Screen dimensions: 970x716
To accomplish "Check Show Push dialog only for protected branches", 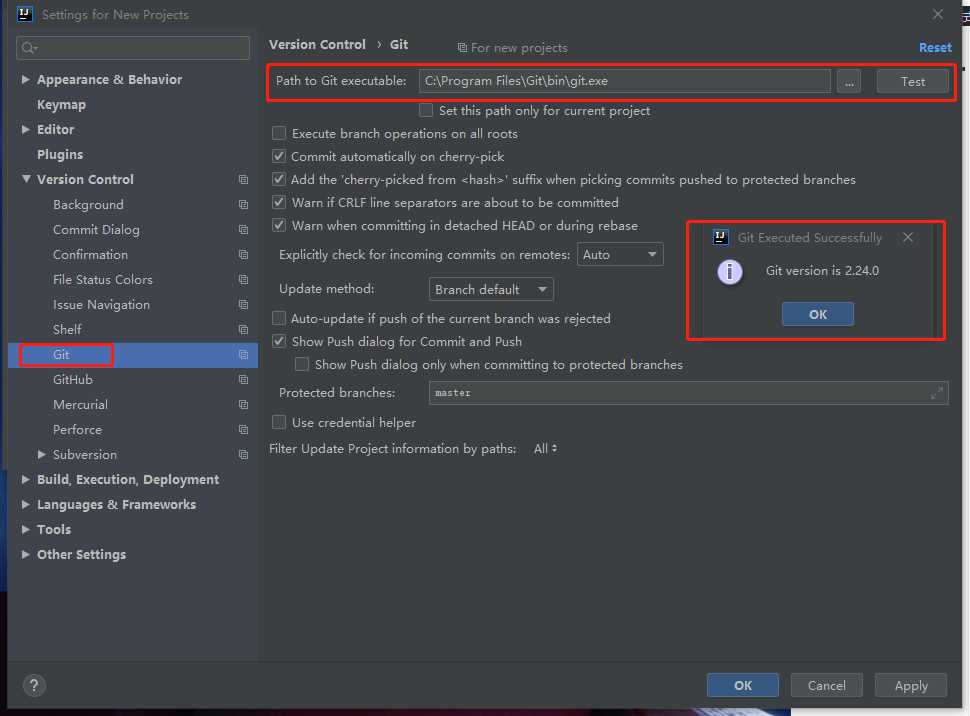I will tap(302, 364).
